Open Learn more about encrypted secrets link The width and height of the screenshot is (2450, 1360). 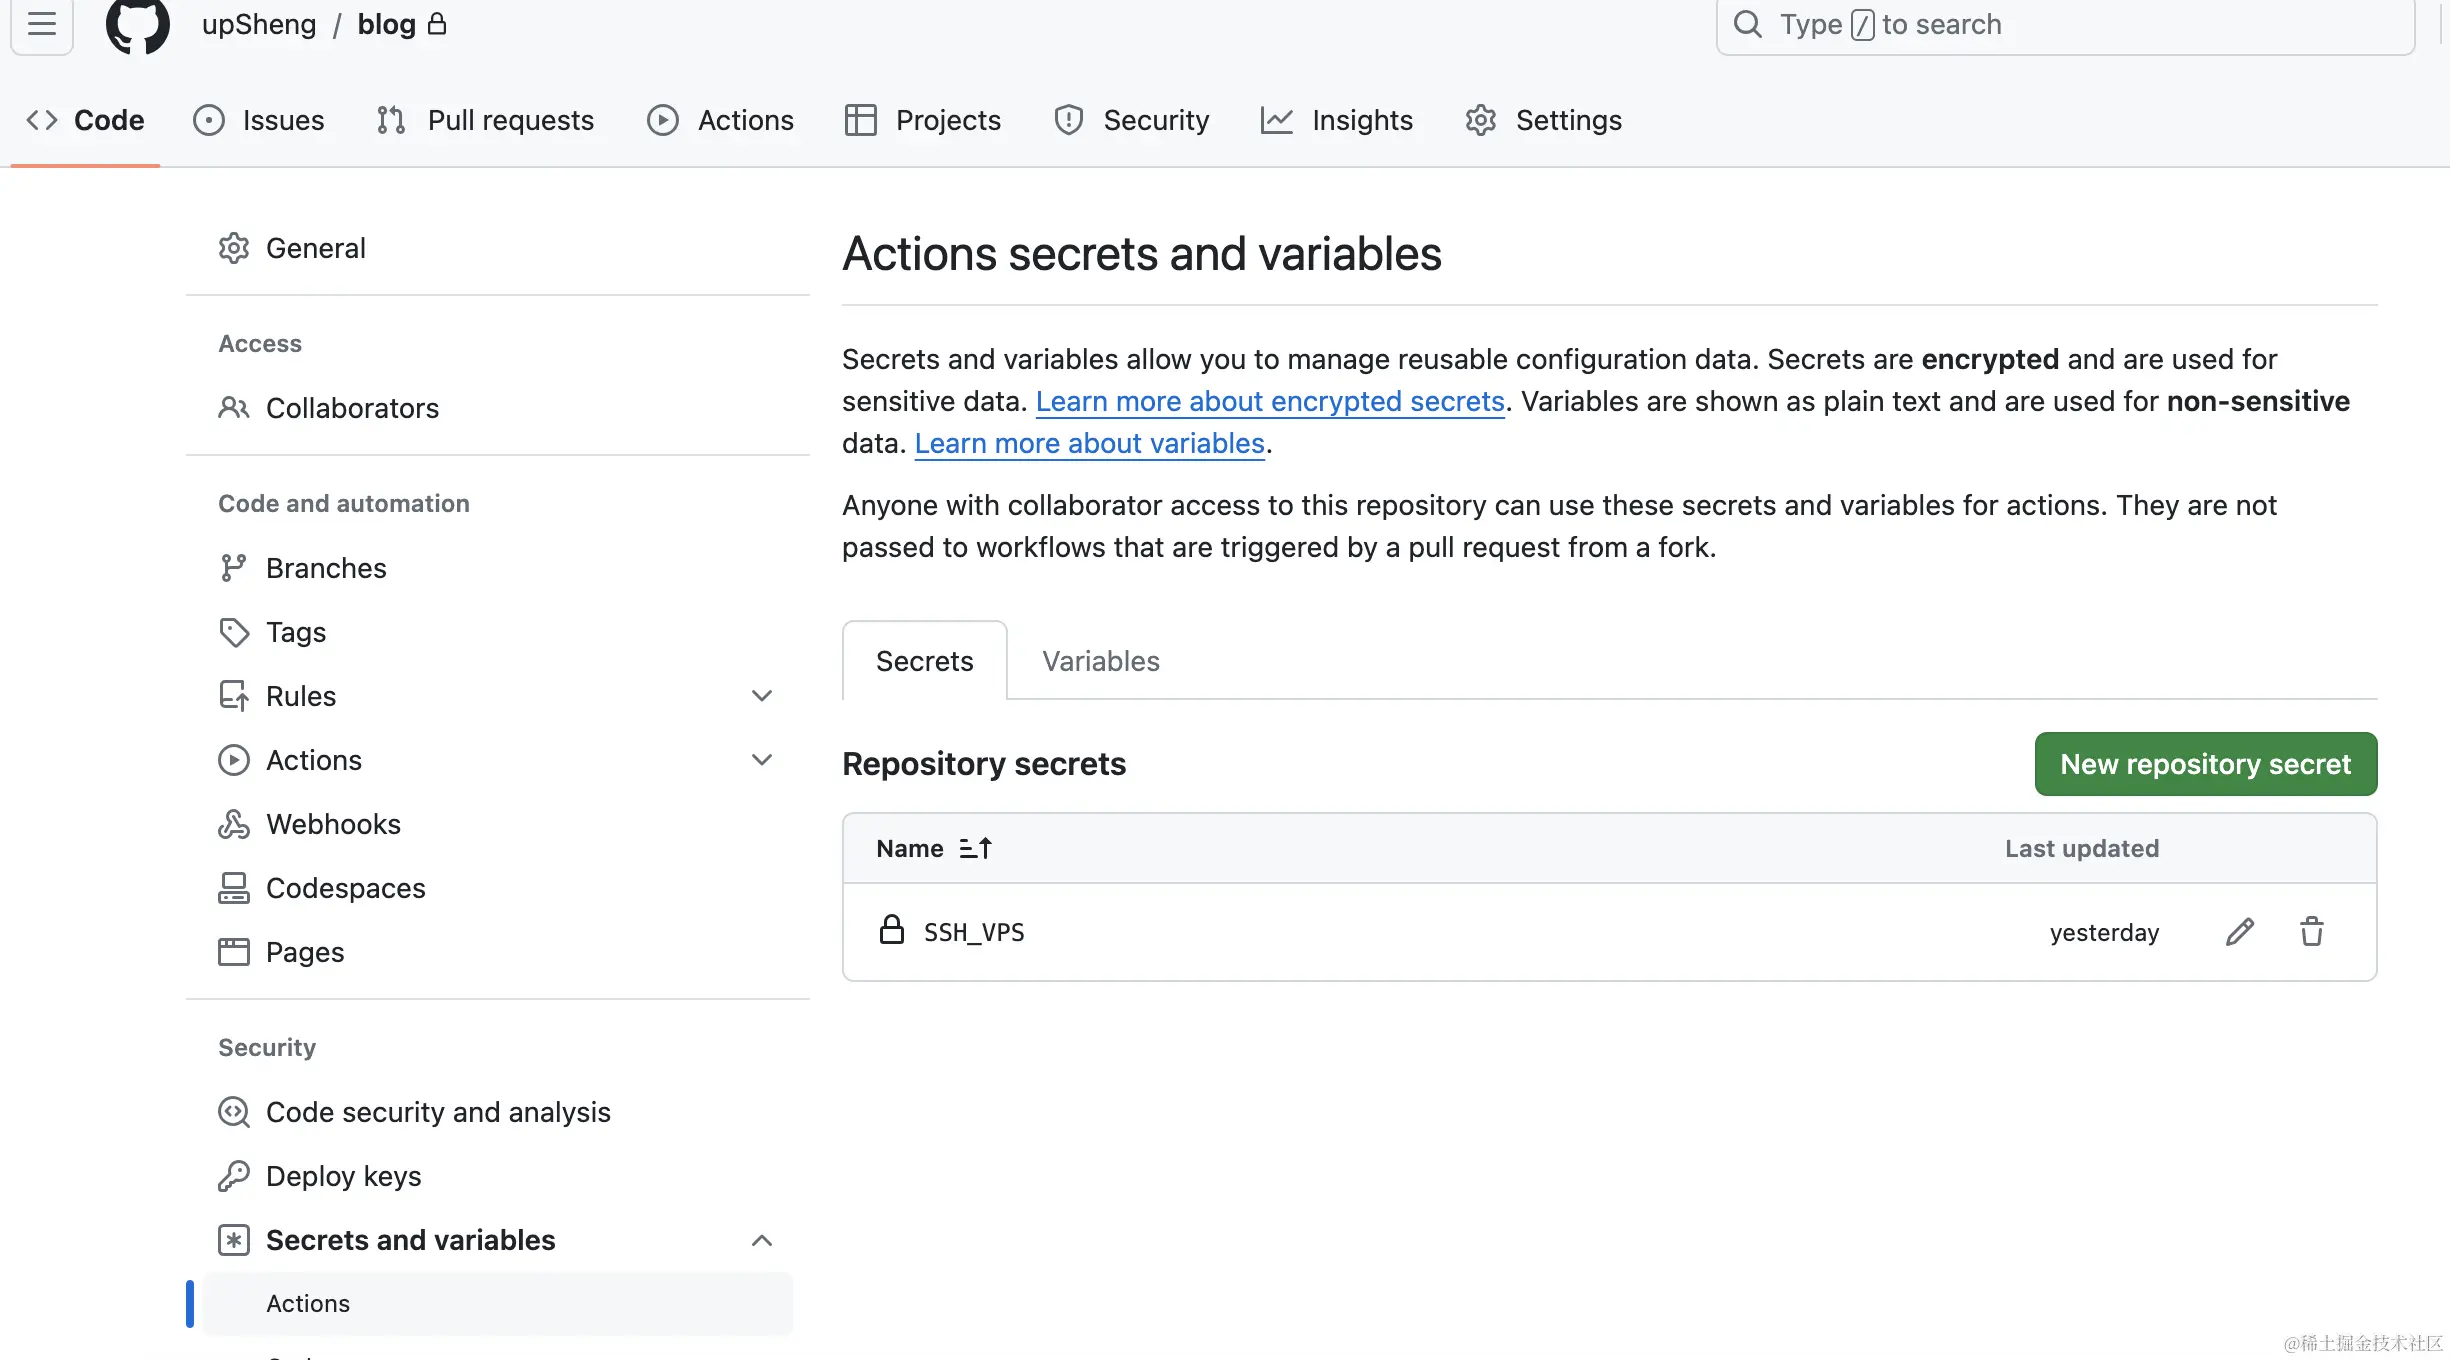(x=1270, y=401)
